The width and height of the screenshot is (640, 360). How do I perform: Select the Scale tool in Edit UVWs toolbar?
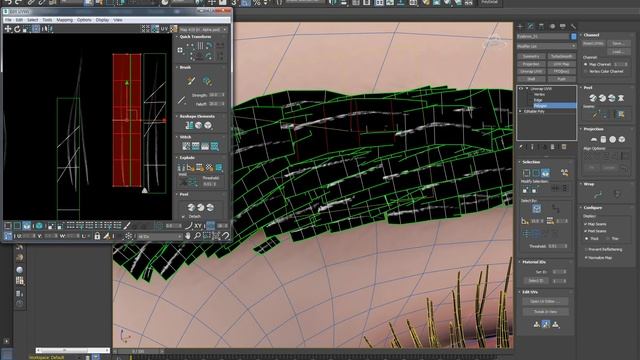pos(26,29)
